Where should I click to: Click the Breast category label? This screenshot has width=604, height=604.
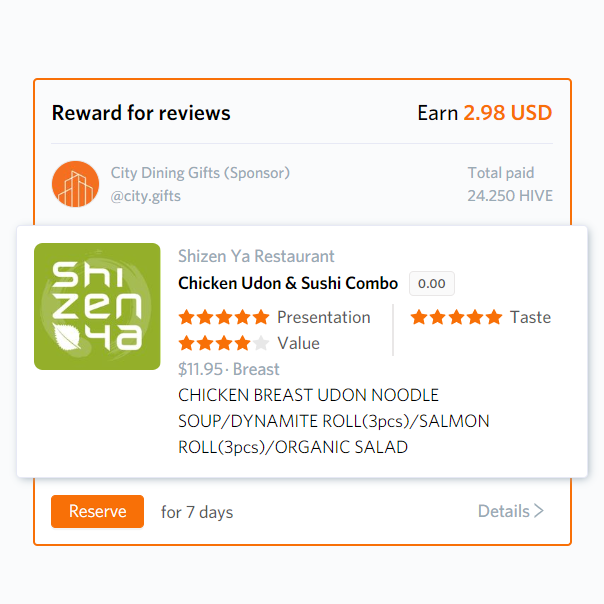(256, 369)
